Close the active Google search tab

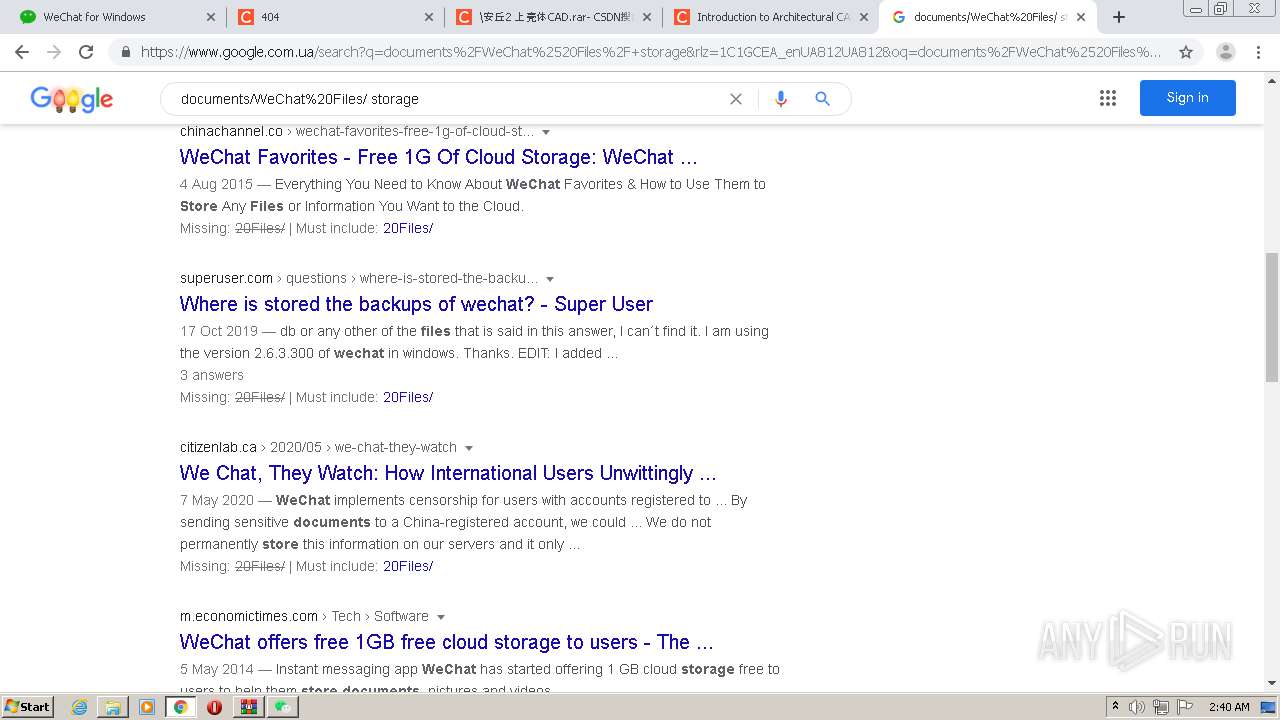(1081, 17)
